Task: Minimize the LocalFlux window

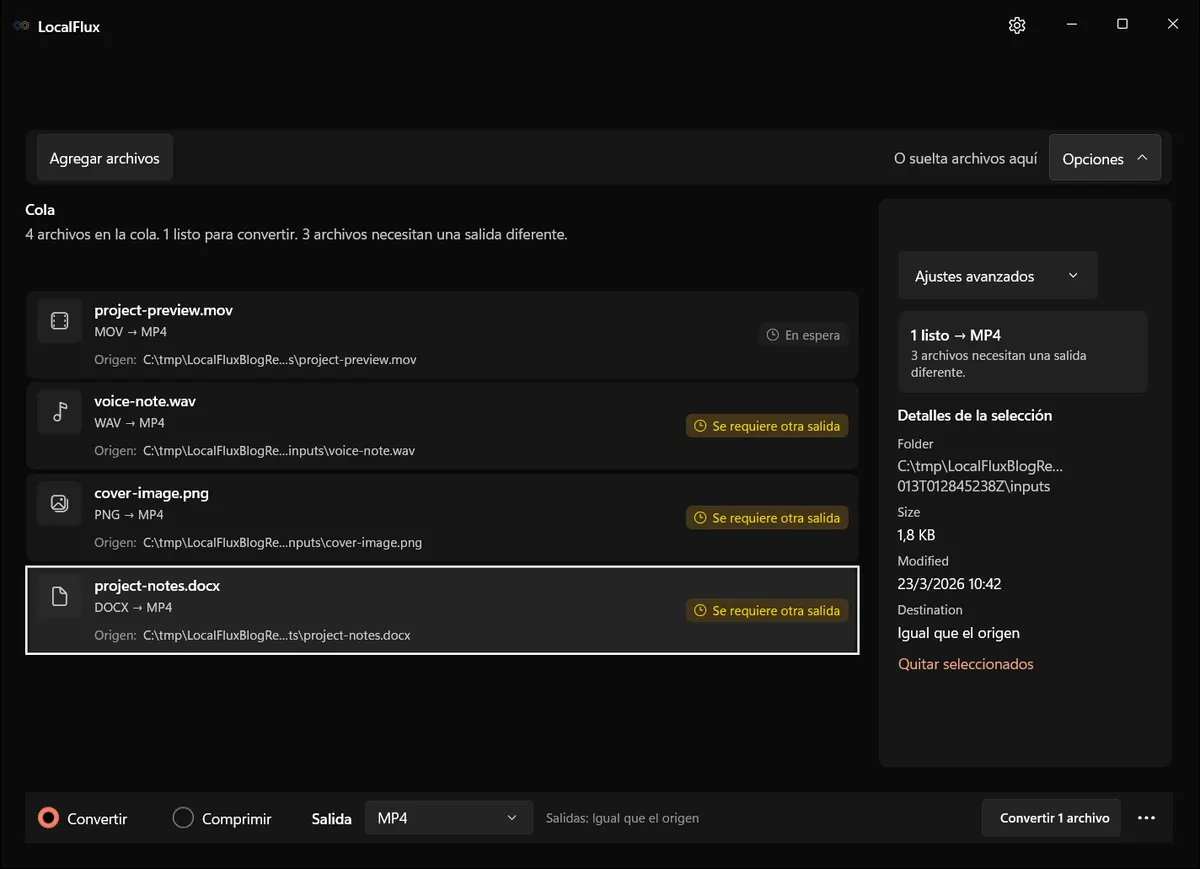Action: pos(1071,25)
